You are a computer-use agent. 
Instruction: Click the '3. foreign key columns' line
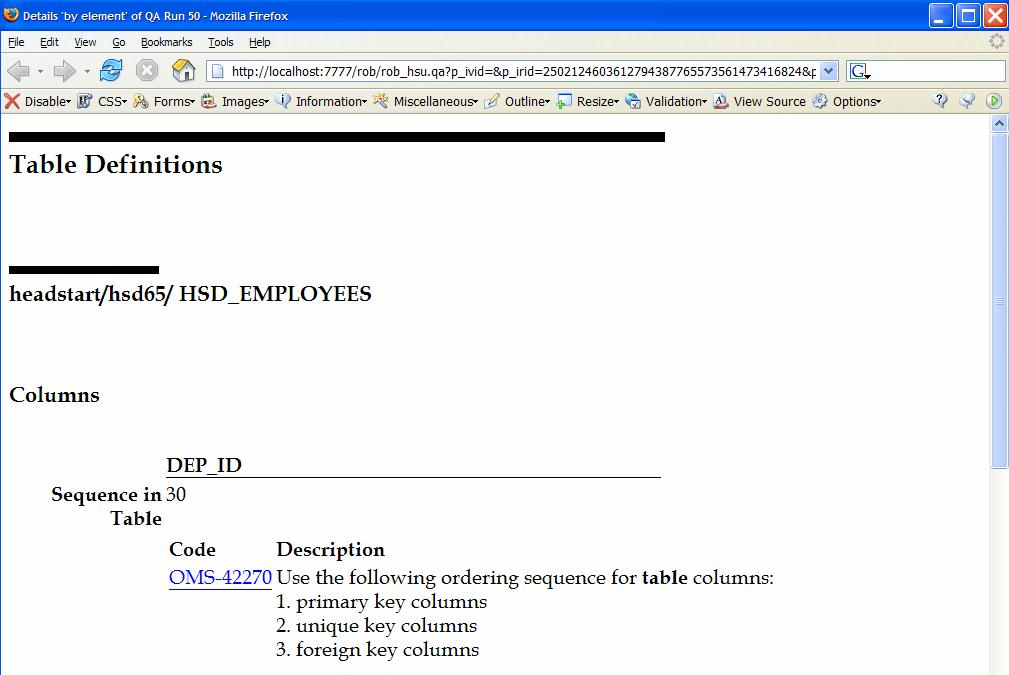[378, 649]
